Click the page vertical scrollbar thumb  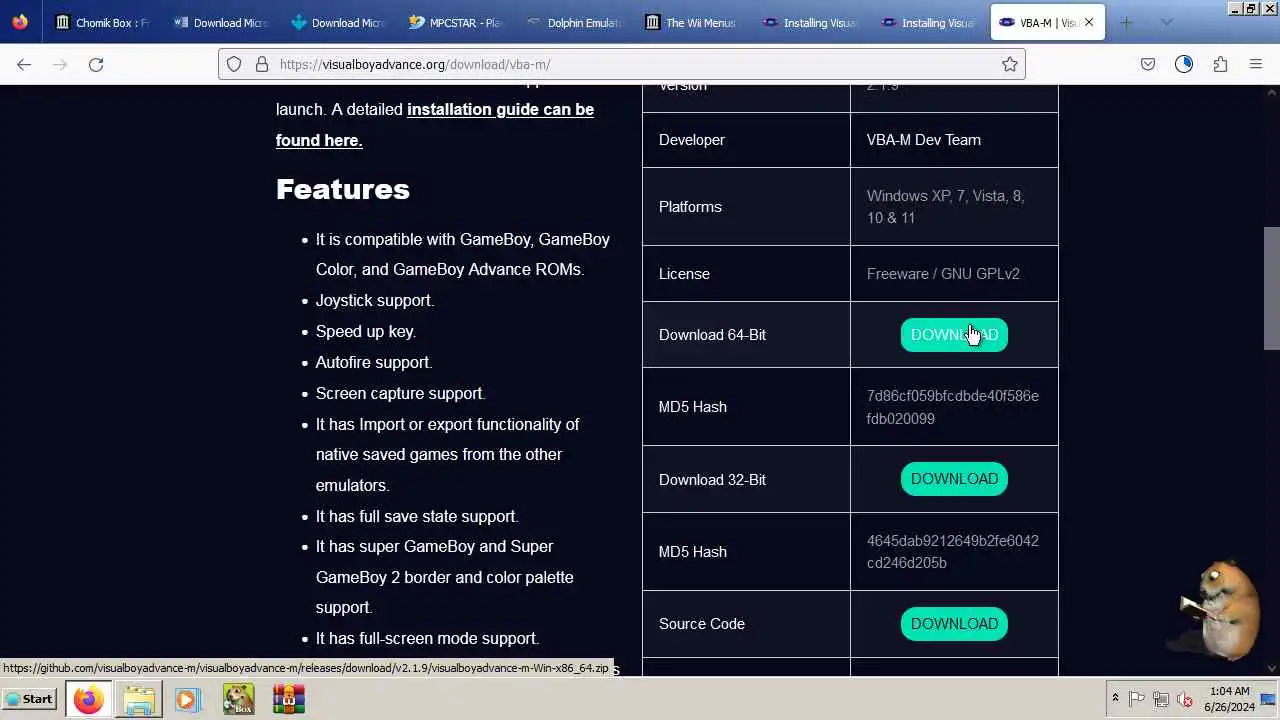pos(1271,288)
